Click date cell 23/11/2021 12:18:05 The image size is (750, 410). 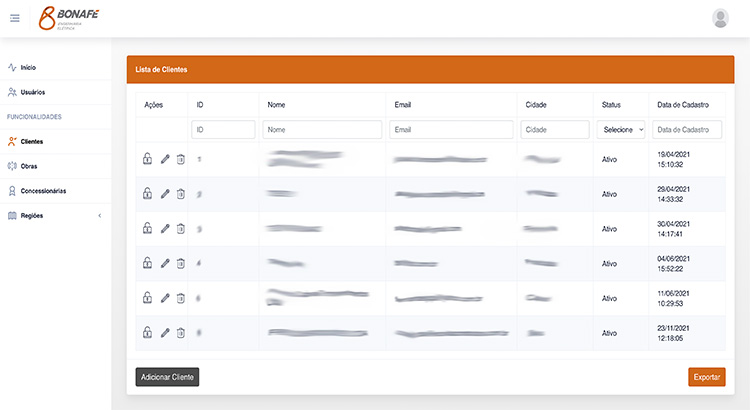point(673,333)
